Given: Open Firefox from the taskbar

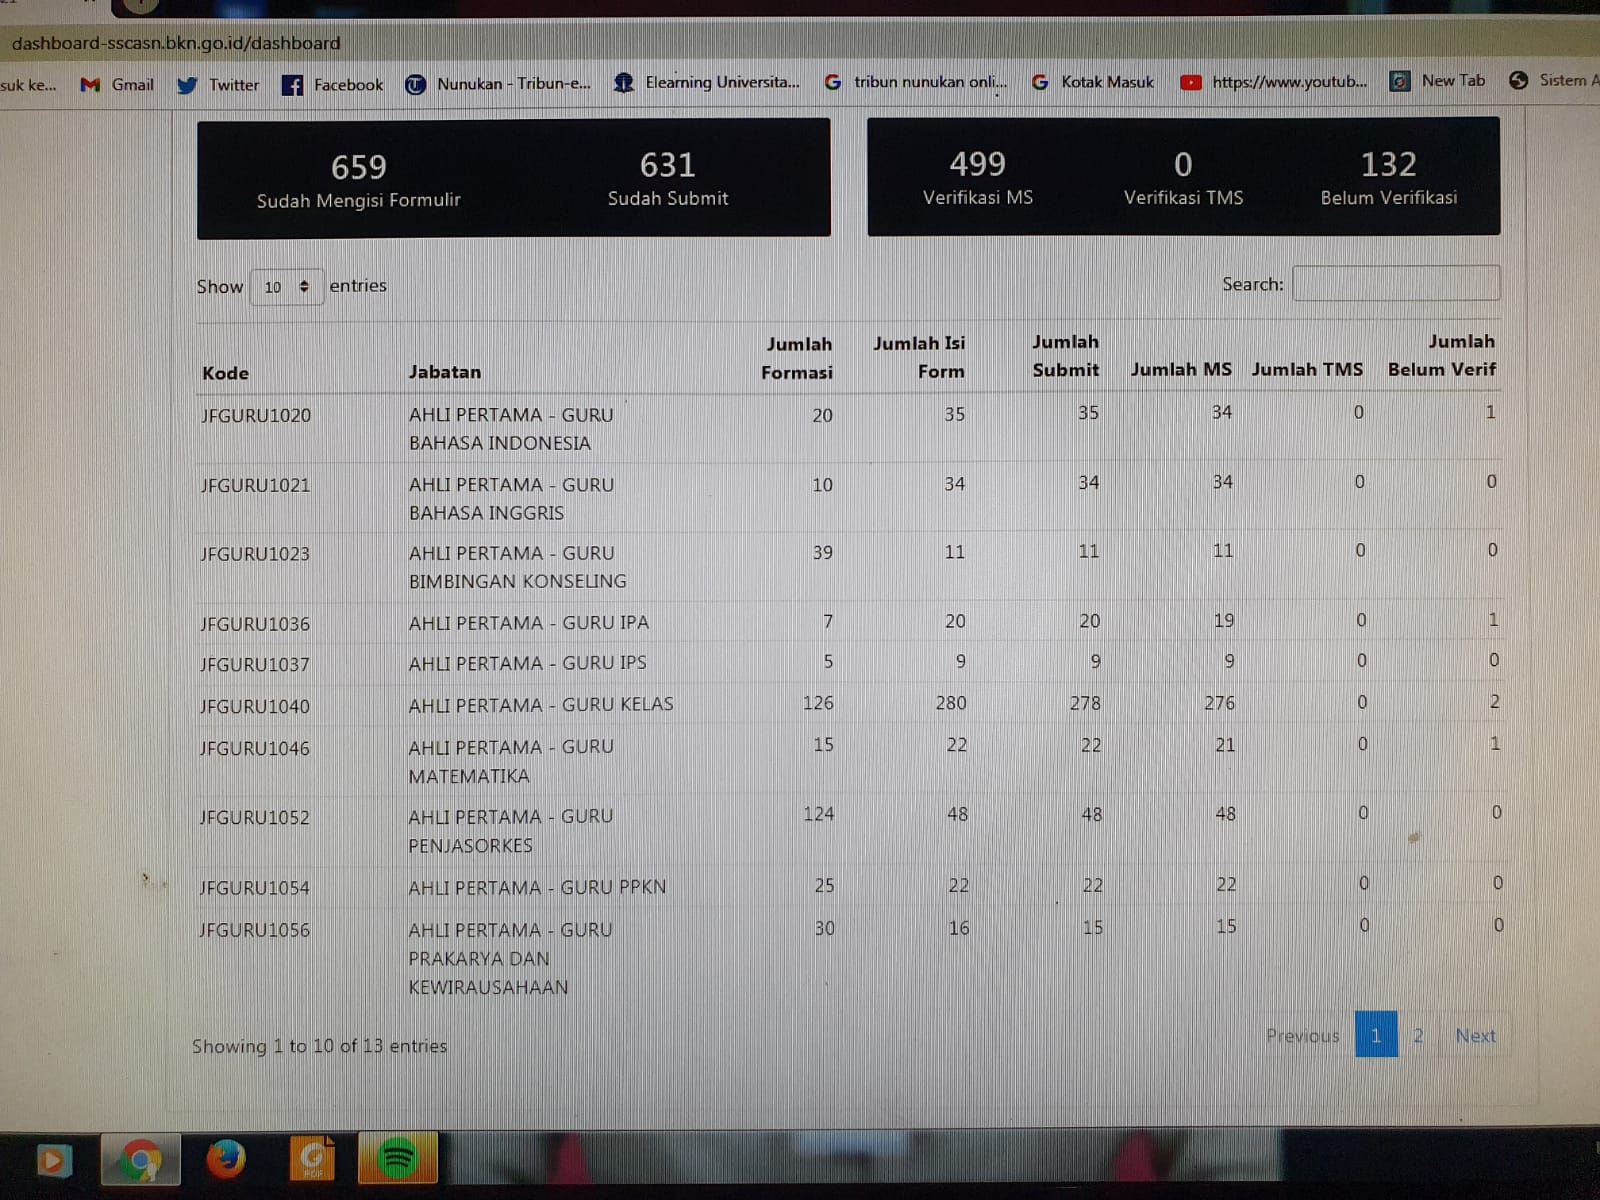Looking at the screenshot, I should 226,1159.
